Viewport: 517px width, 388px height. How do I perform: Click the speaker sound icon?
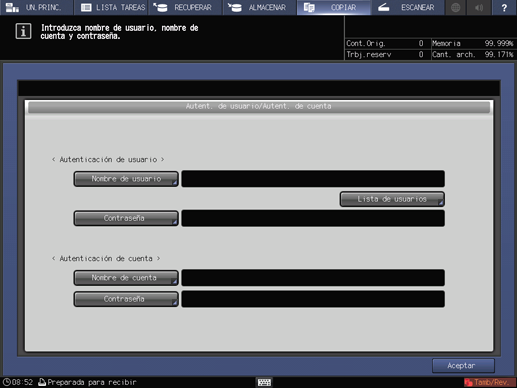click(x=479, y=7)
